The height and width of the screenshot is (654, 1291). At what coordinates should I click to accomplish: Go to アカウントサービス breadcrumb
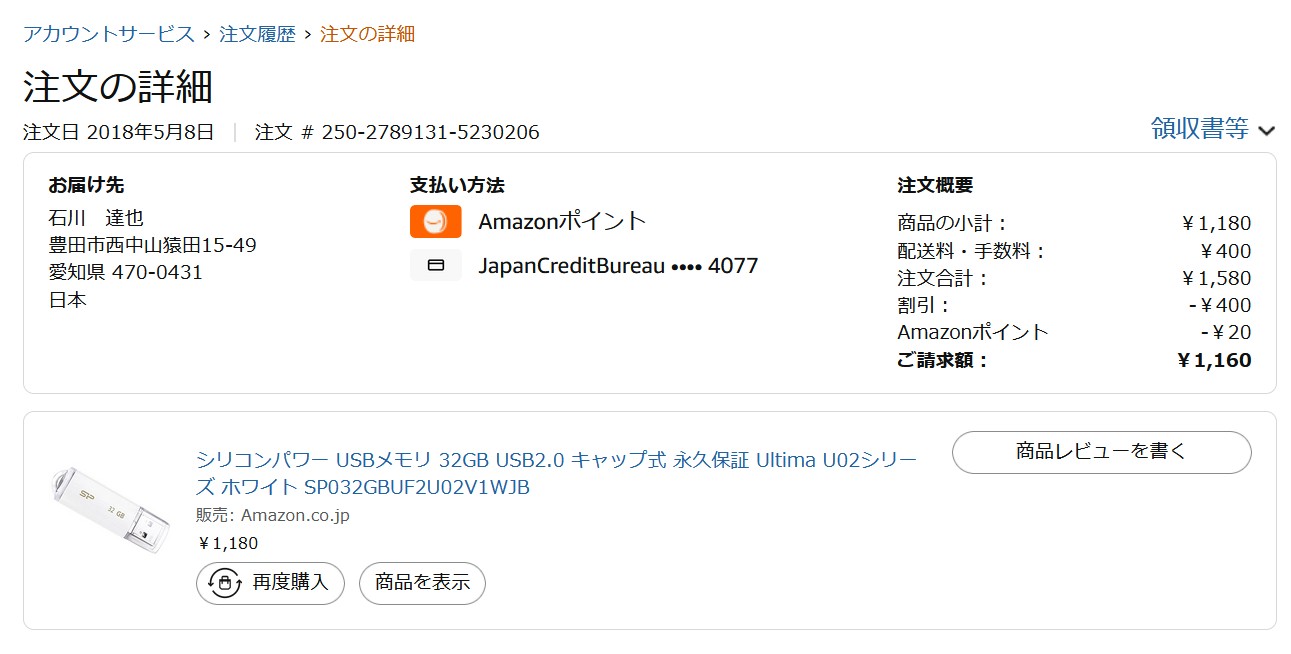pyautogui.click(x=109, y=34)
